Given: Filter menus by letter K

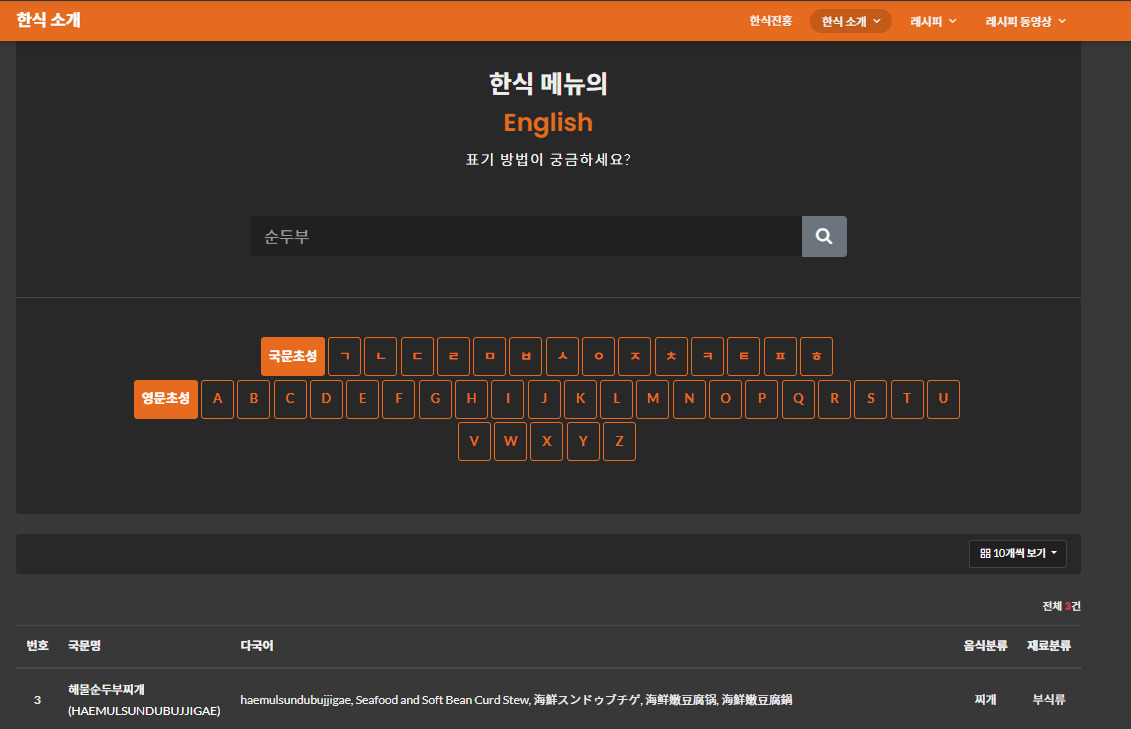Looking at the screenshot, I should pyautogui.click(x=581, y=399).
